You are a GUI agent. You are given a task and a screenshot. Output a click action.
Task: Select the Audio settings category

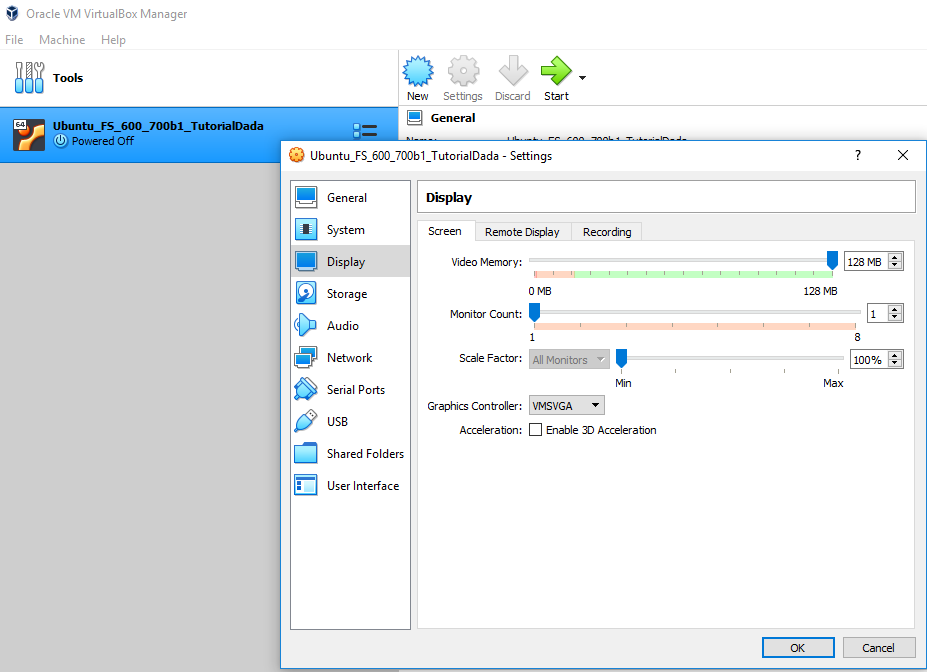pos(342,326)
